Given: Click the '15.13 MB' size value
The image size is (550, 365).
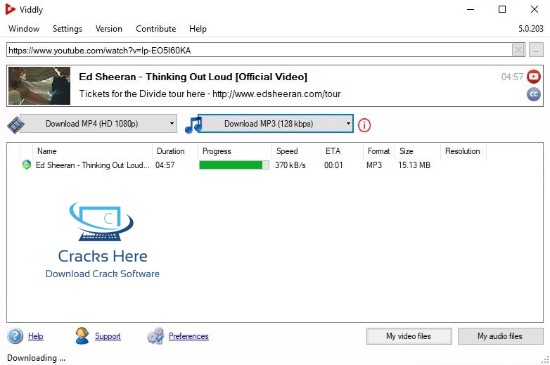Looking at the screenshot, I should (x=414, y=165).
